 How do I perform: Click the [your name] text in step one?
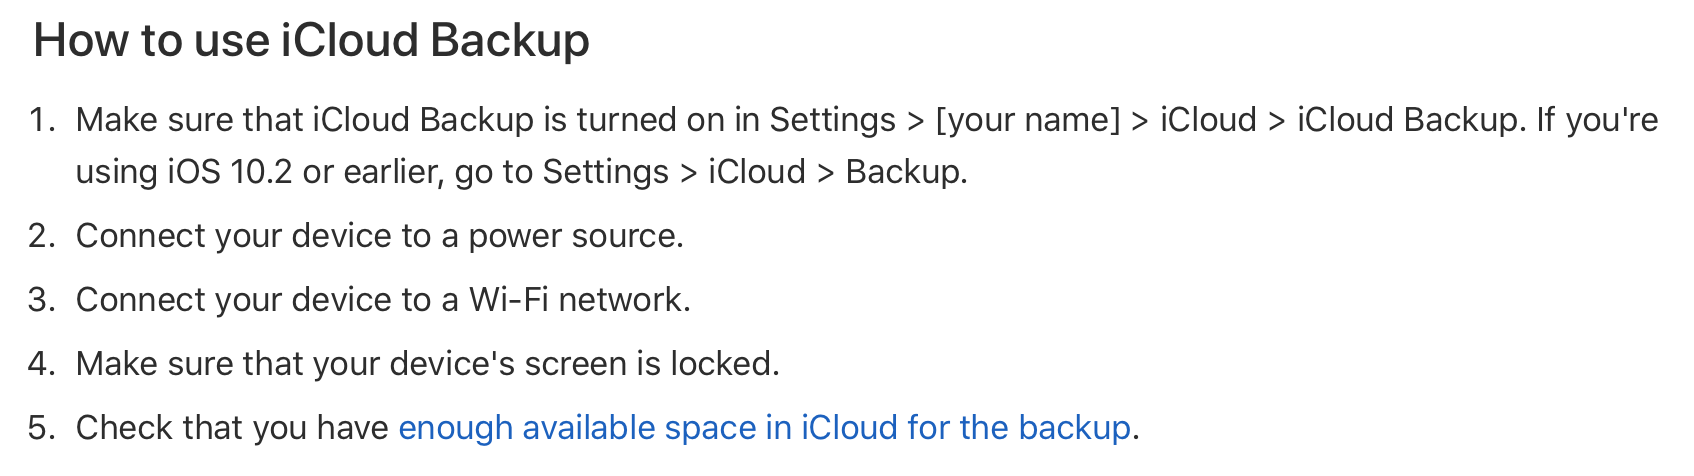pyautogui.click(x=1028, y=120)
